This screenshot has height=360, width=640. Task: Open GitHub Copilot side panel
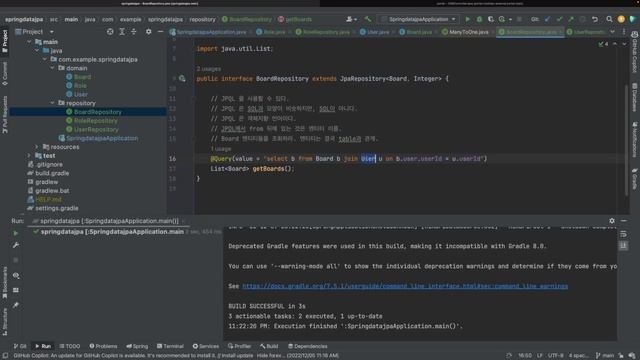click(x=634, y=52)
